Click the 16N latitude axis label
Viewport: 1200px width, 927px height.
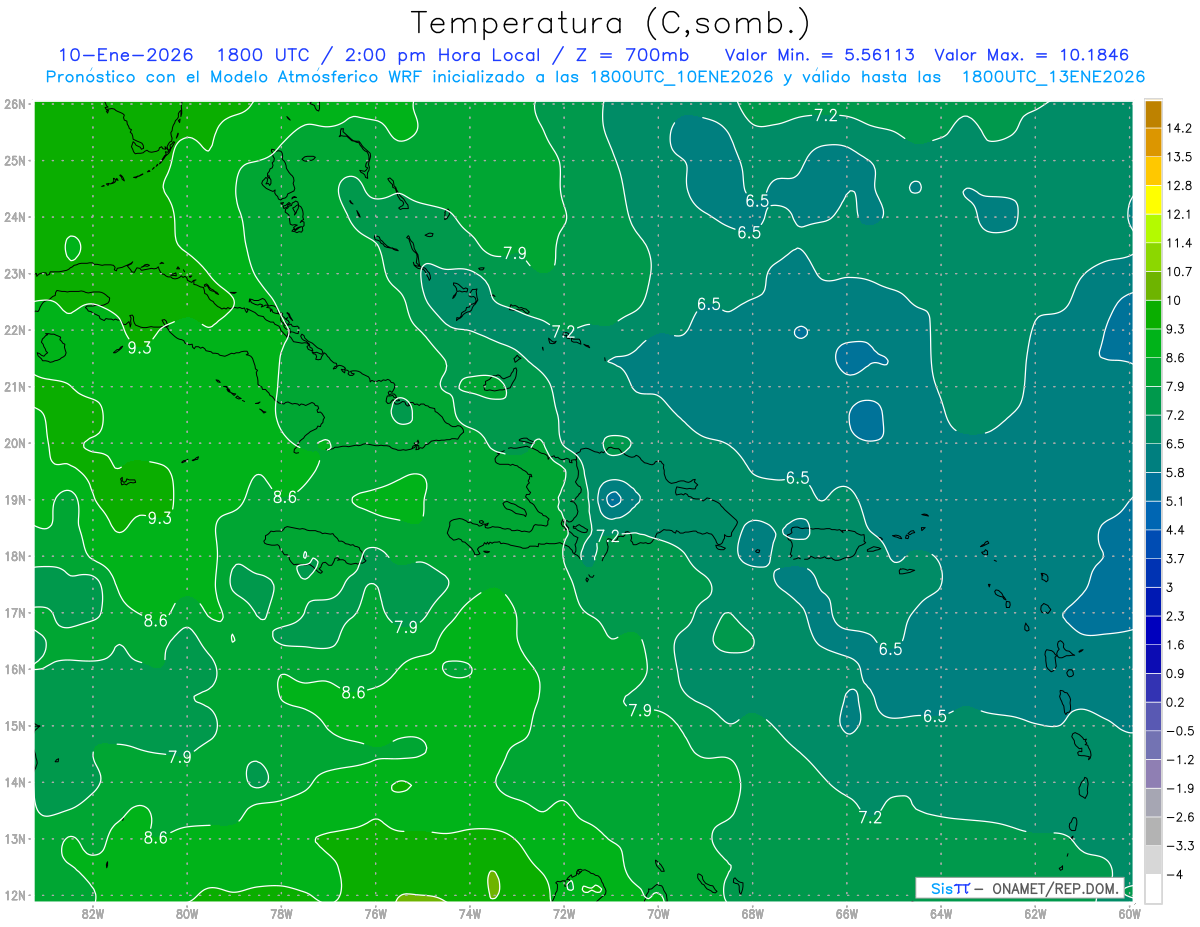coord(14,669)
